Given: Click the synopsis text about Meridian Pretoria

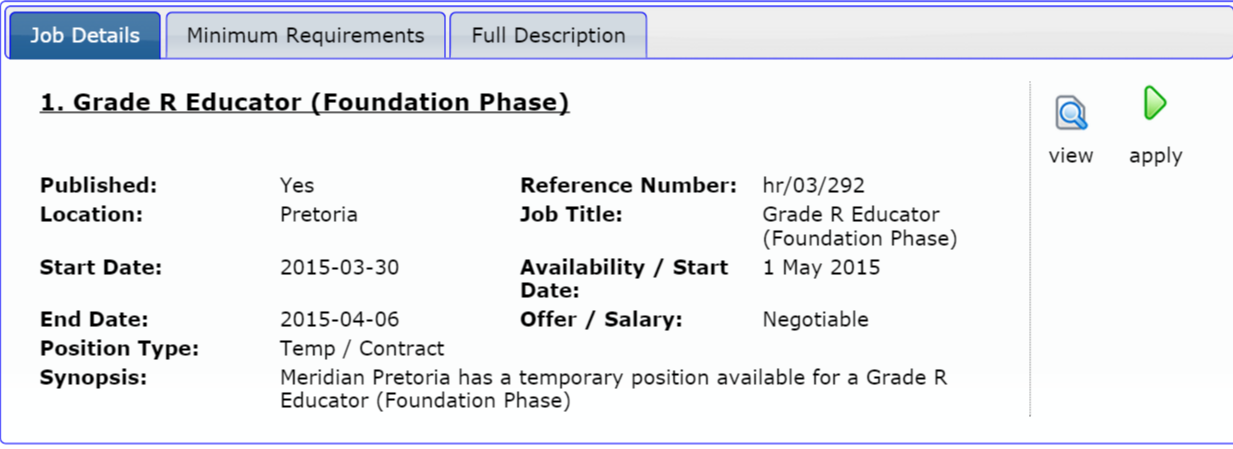Looking at the screenshot, I should click(613, 390).
